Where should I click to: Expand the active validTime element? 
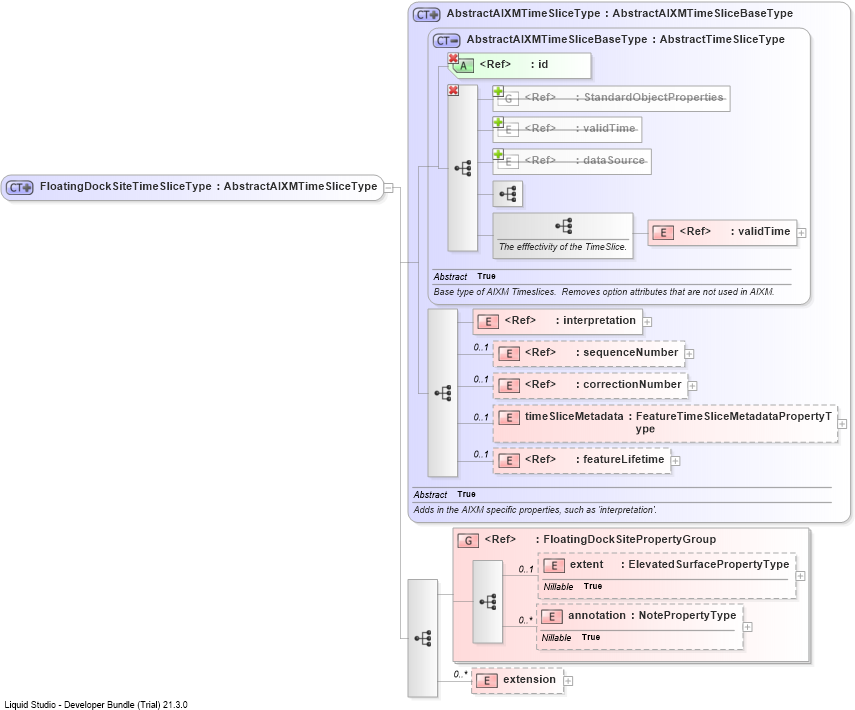(802, 233)
